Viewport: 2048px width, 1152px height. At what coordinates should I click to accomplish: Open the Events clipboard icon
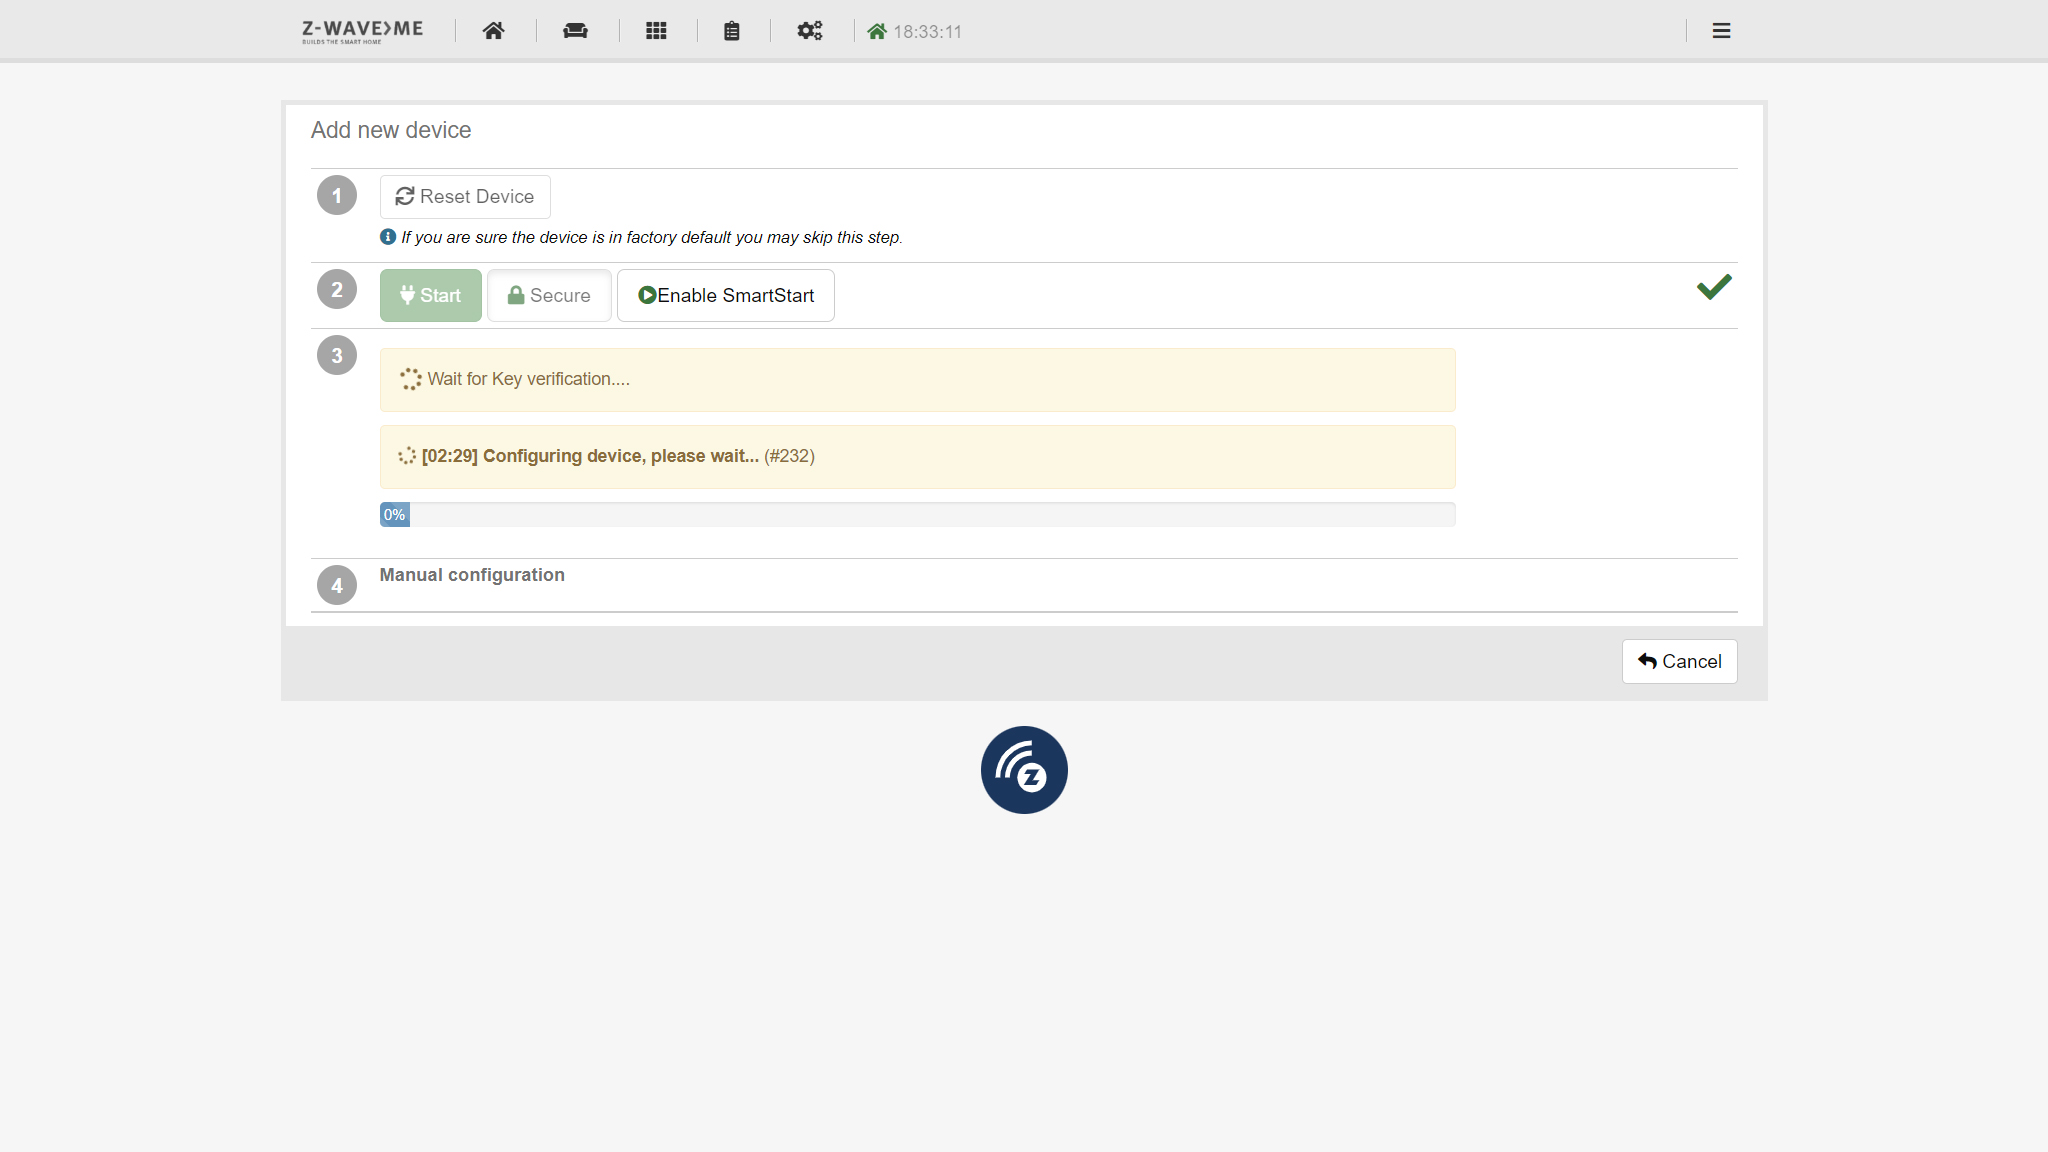click(x=732, y=31)
